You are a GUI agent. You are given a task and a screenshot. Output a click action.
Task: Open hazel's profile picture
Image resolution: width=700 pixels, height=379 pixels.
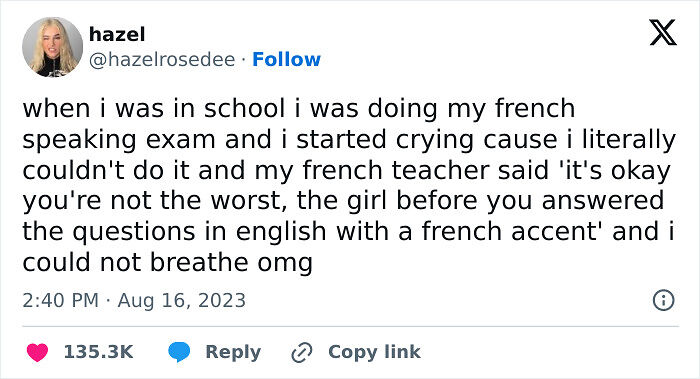[x=53, y=47]
